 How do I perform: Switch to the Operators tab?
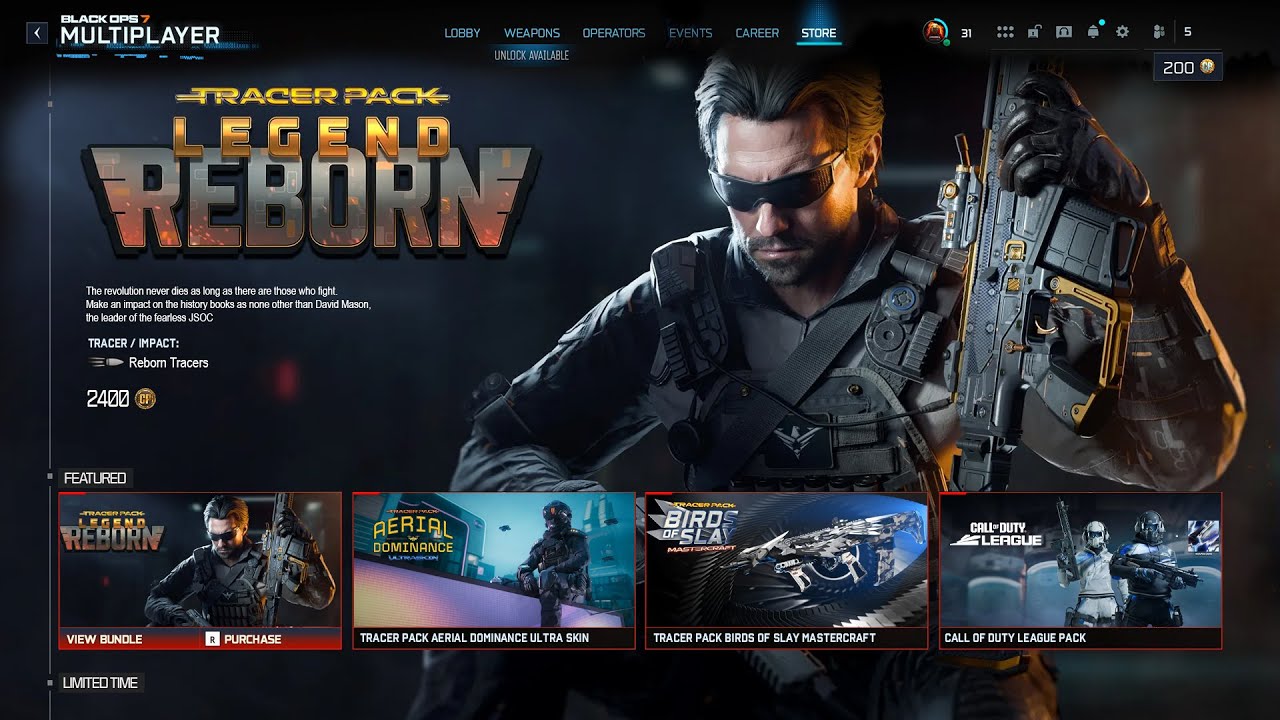[x=614, y=33]
